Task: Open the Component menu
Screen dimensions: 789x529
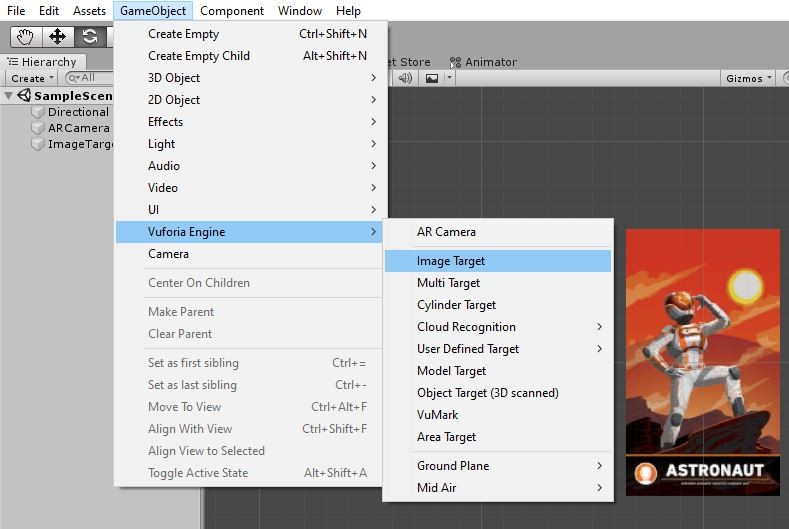Action: click(231, 11)
